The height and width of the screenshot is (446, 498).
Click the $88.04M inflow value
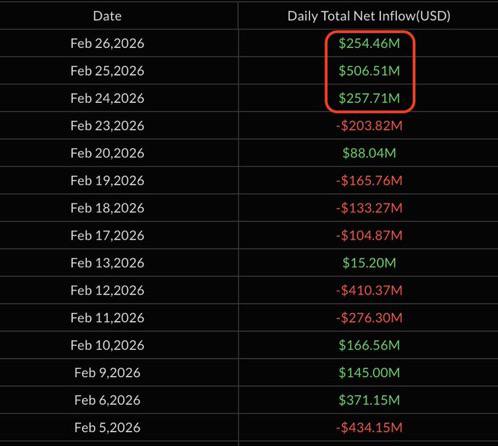pos(369,153)
